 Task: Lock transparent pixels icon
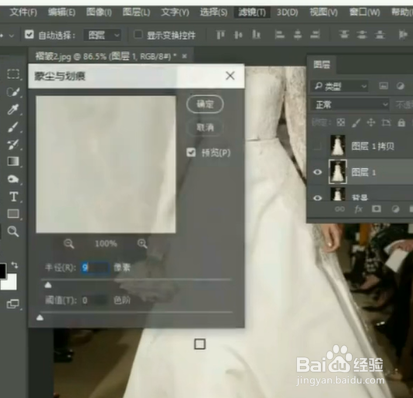pos(341,123)
